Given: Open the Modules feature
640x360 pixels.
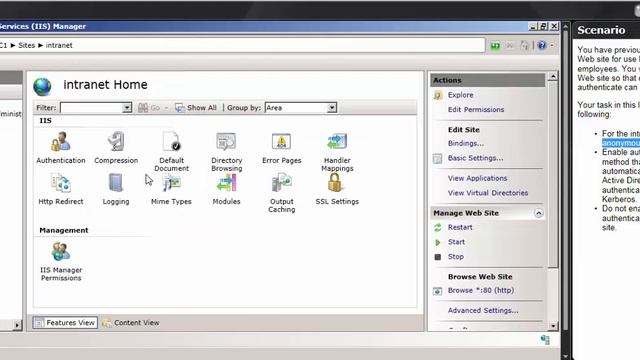Looking at the screenshot, I should [x=227, y=189].
